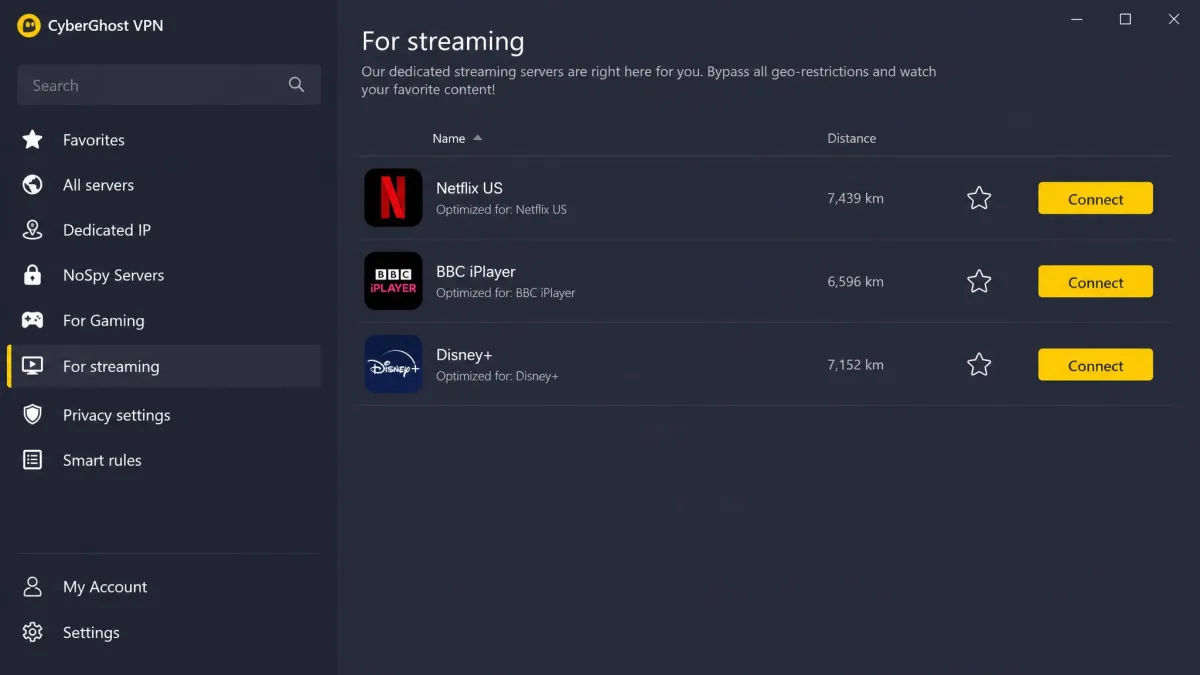Click the All servers globe icon
The image size is (1200, 675).
[33, 185]
